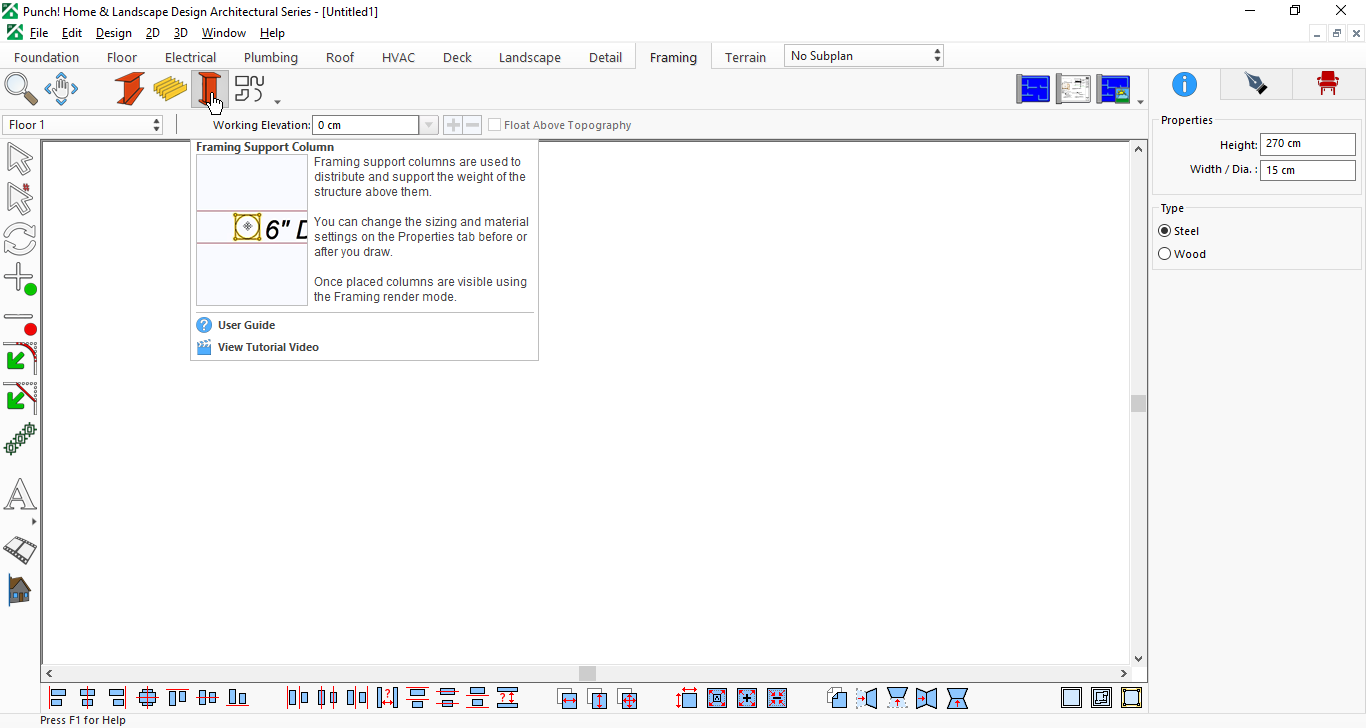Open the pen nib appearance tab
This screenshot has height=728, width=1366.
(x=1256, y=84)
